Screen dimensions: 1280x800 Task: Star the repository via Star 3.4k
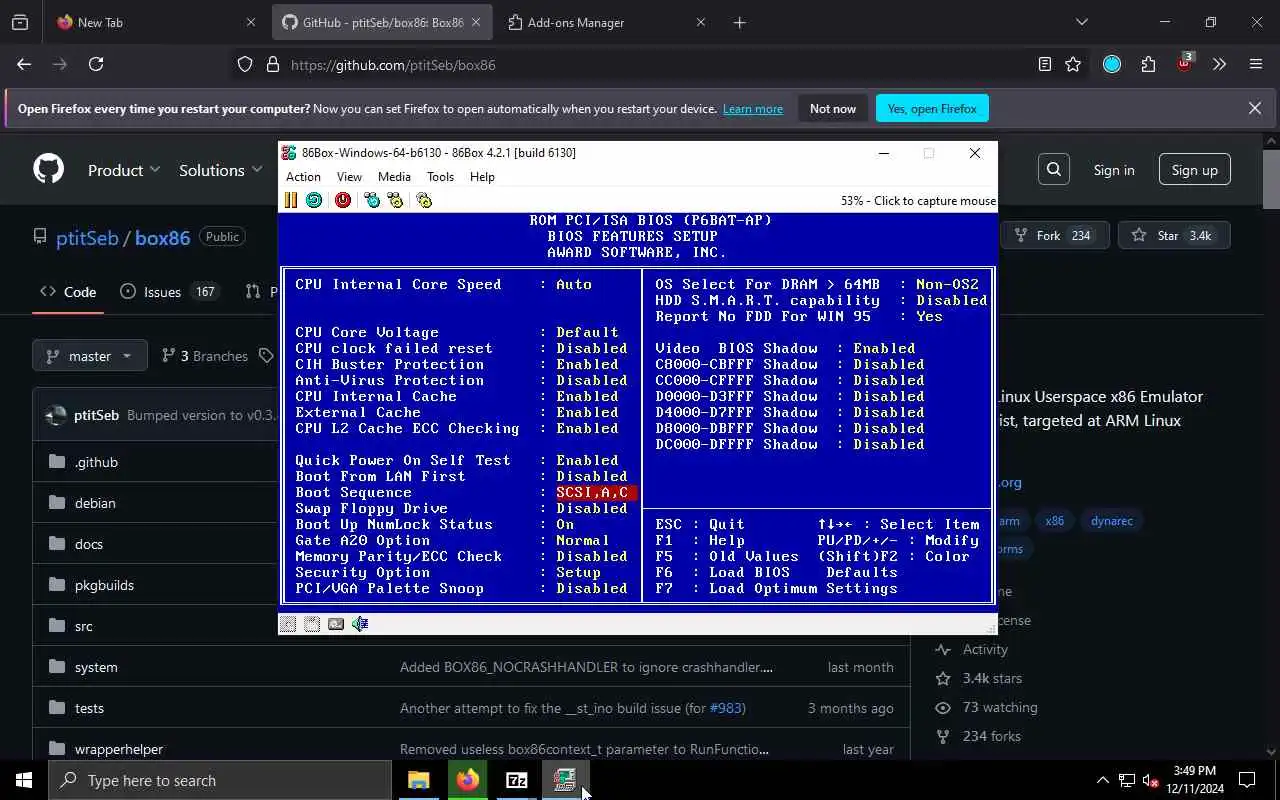point(1173,235)
